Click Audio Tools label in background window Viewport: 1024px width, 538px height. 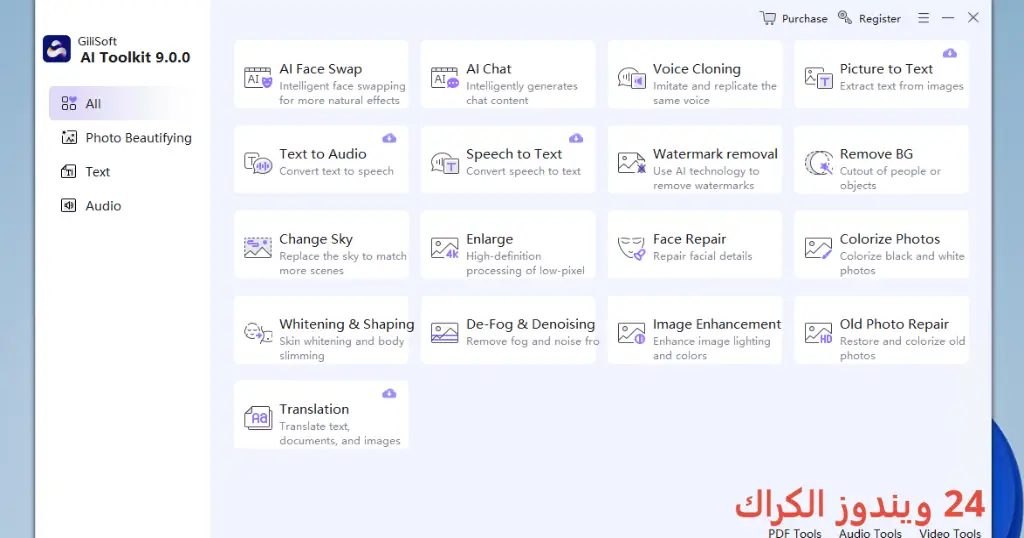pos(871,533)
